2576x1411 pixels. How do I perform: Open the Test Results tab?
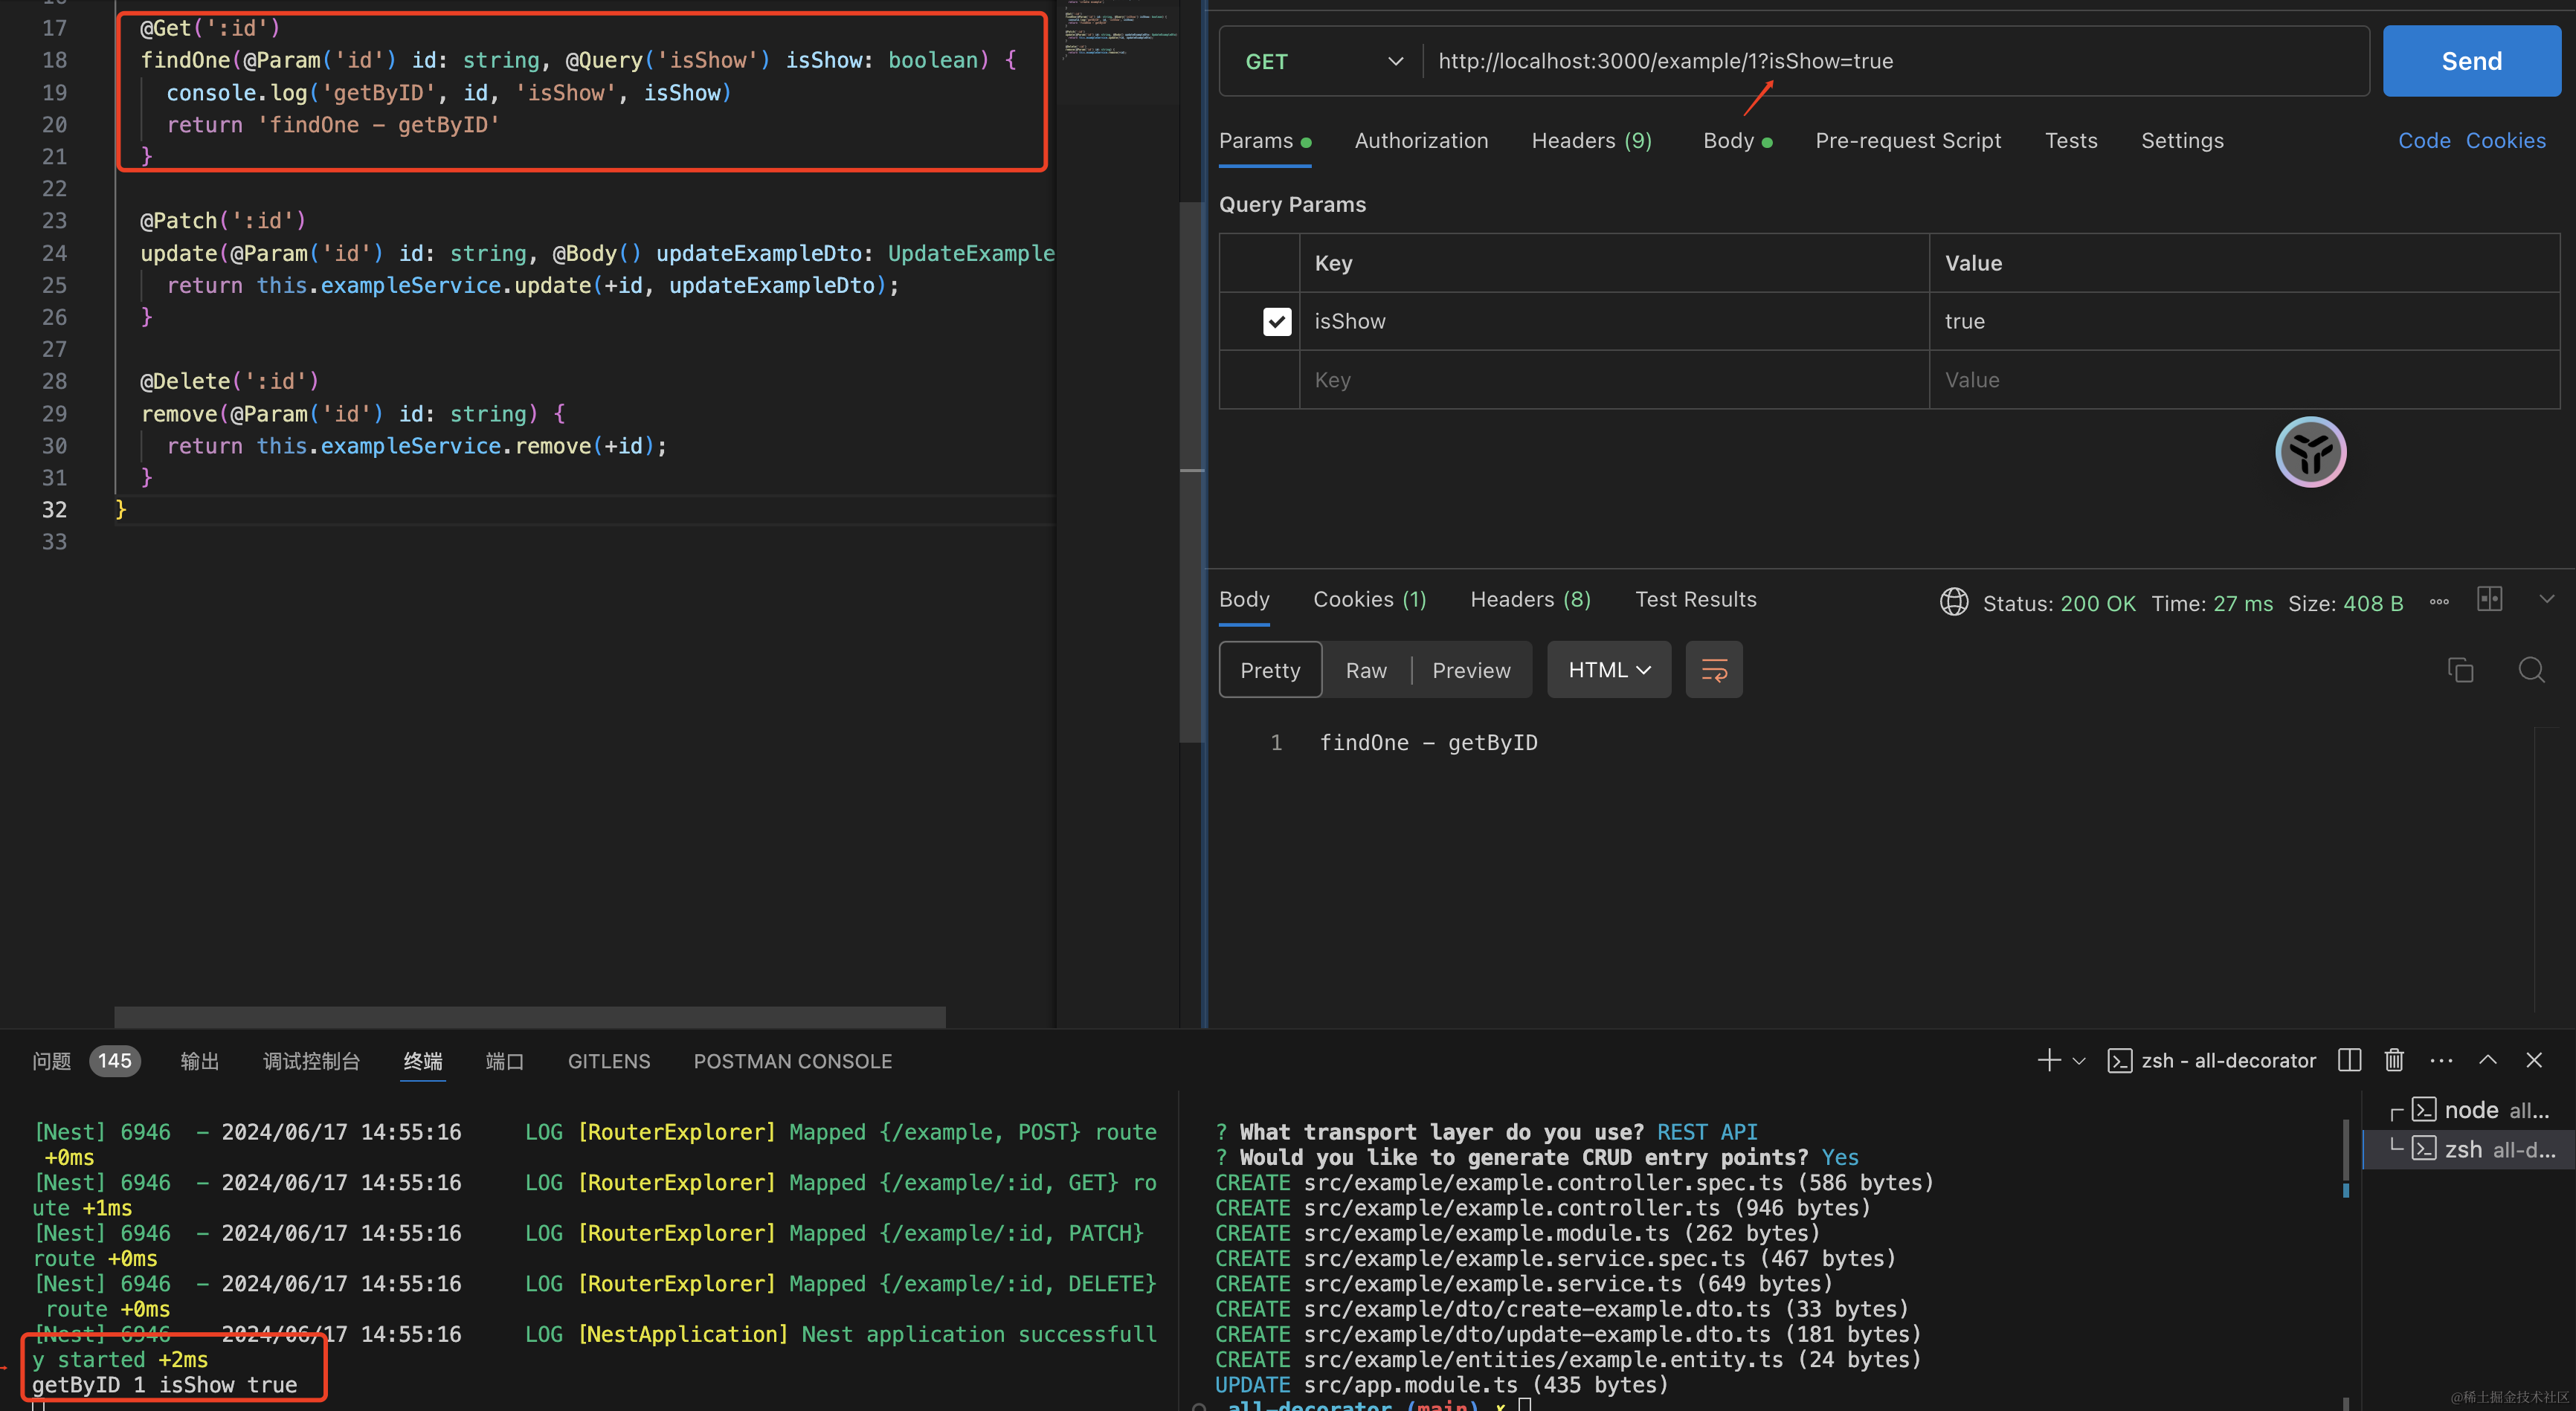click(x=1695, y=599)
